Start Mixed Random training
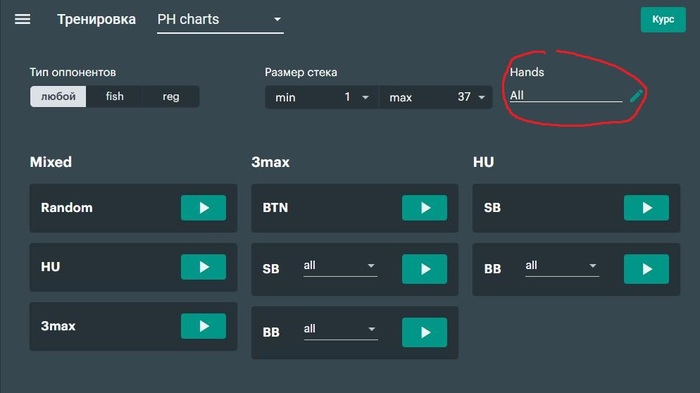The width and height of the screenshot is (700, 393). point(203,208)
